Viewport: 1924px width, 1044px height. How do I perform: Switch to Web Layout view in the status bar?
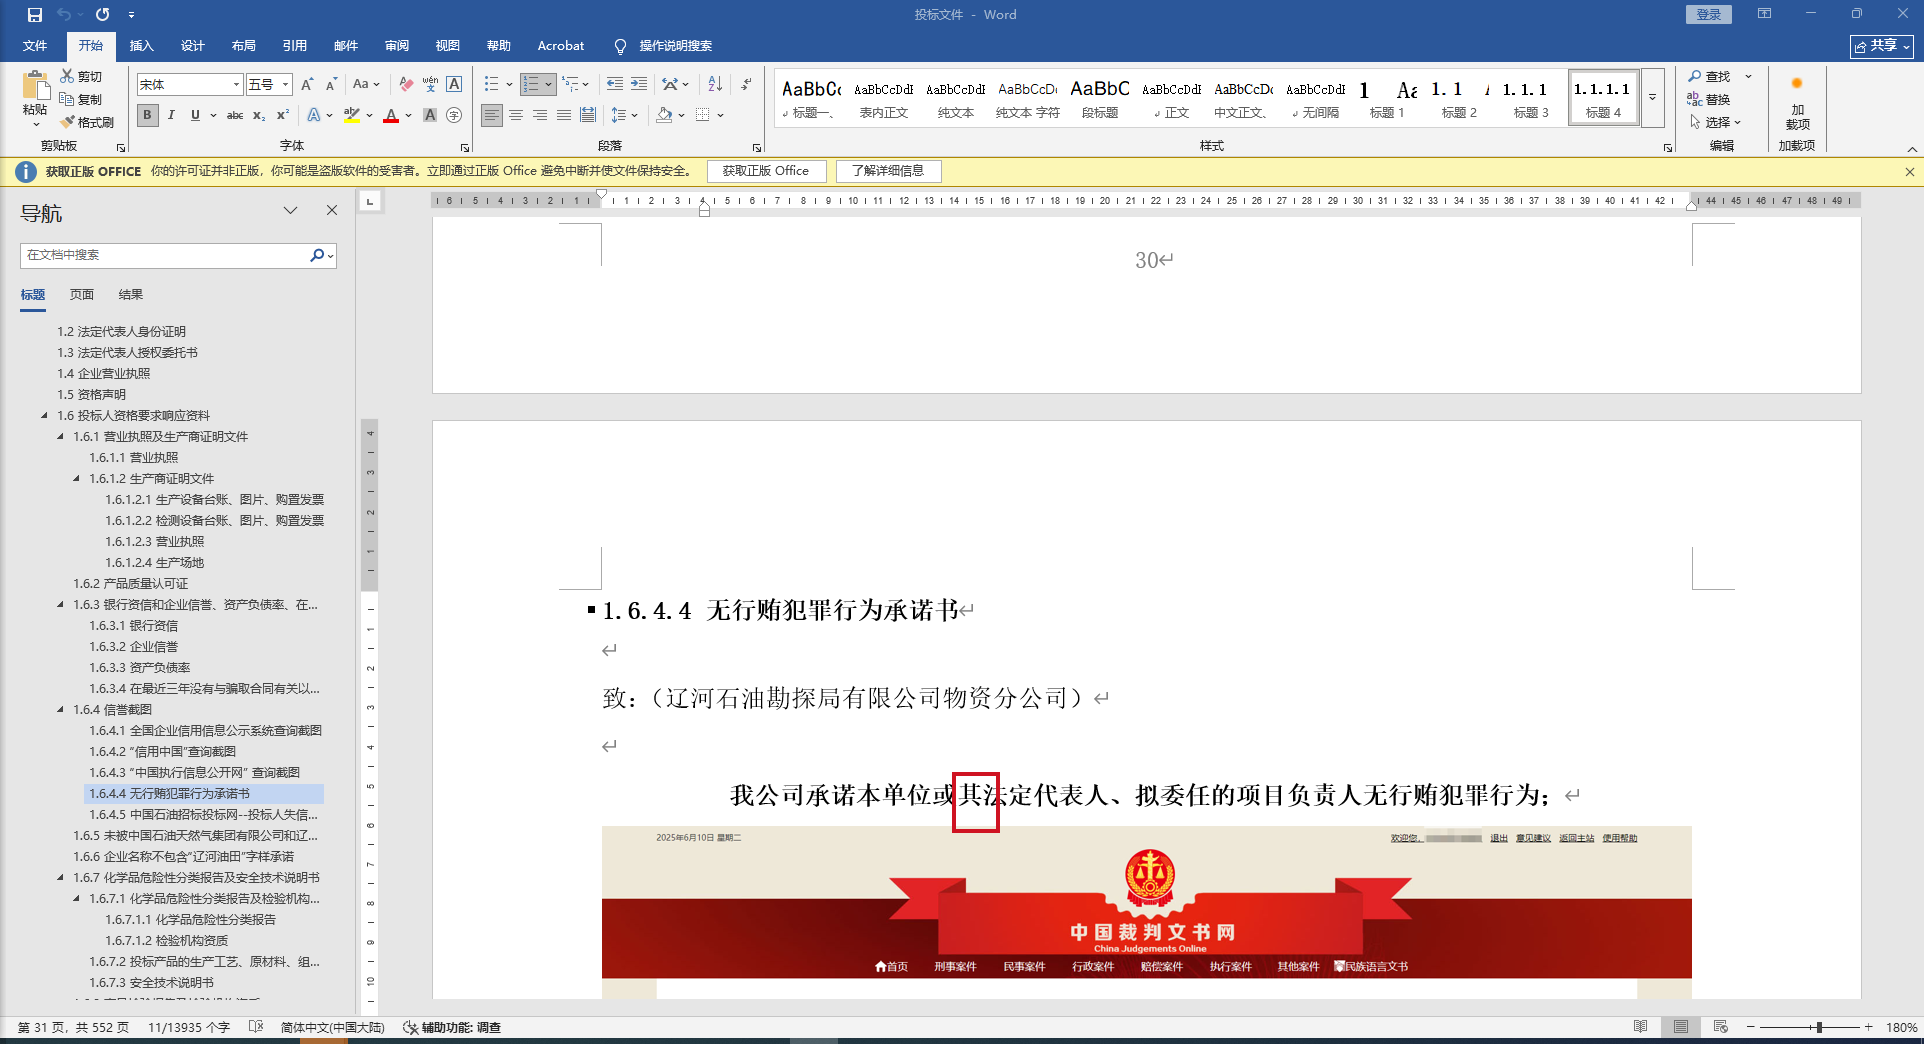click(x=1720, y=1027)
